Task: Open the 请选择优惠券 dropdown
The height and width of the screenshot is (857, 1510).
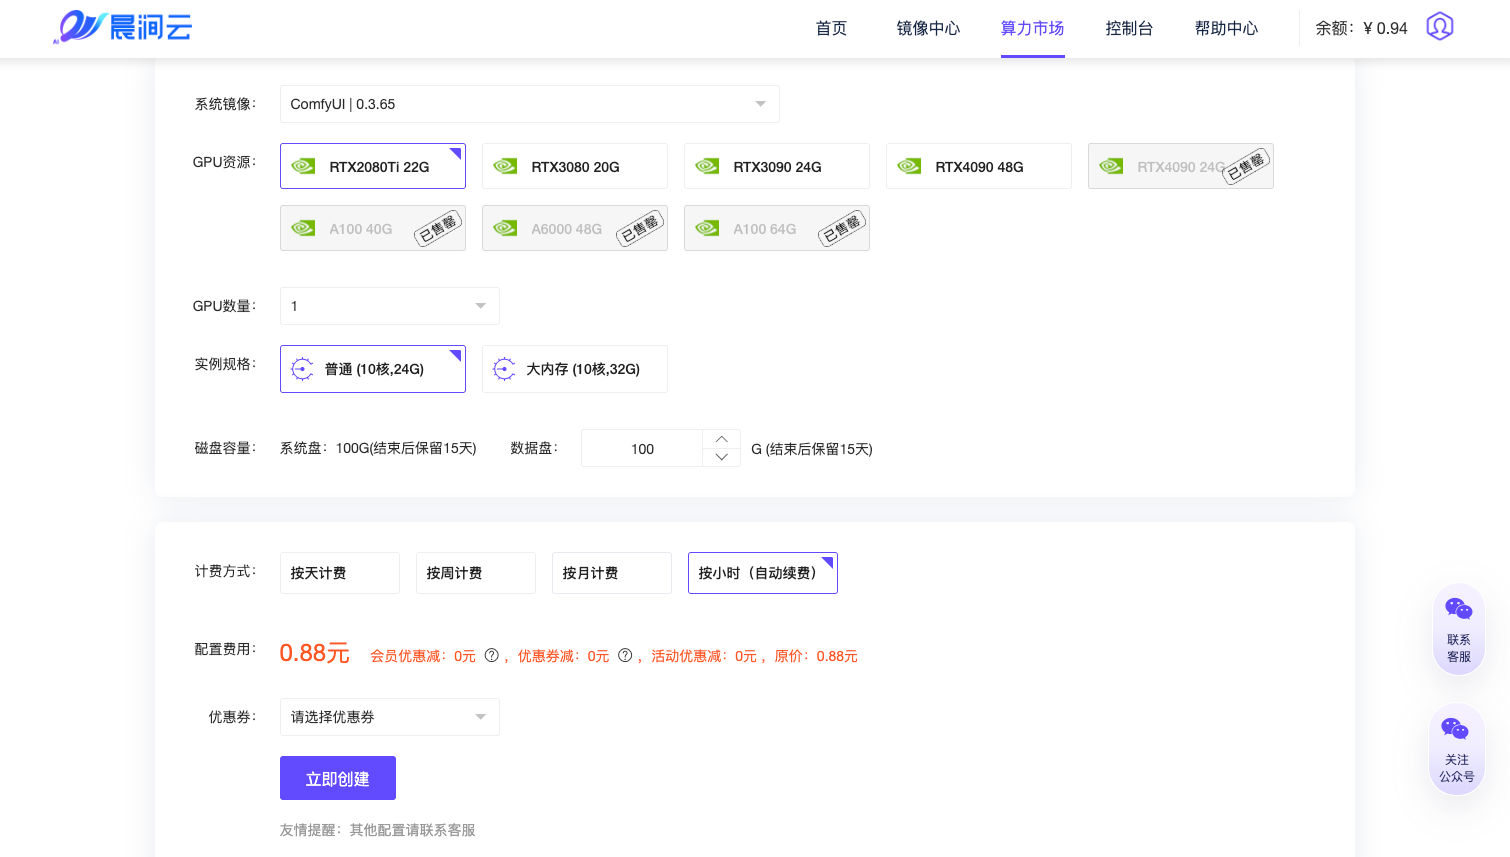Action: [389, 716]
